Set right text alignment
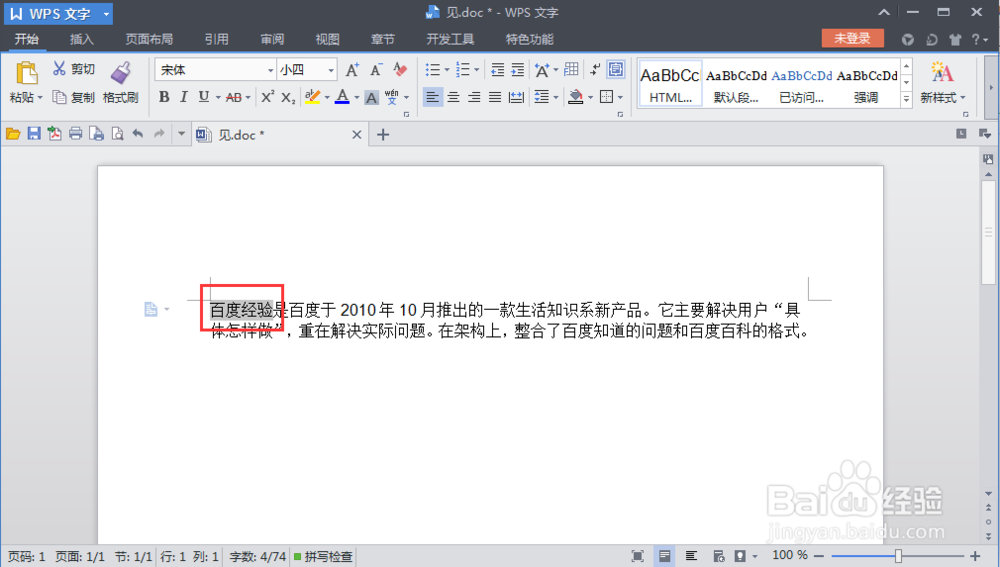The image size is (1000, 567). pos(474,97)
